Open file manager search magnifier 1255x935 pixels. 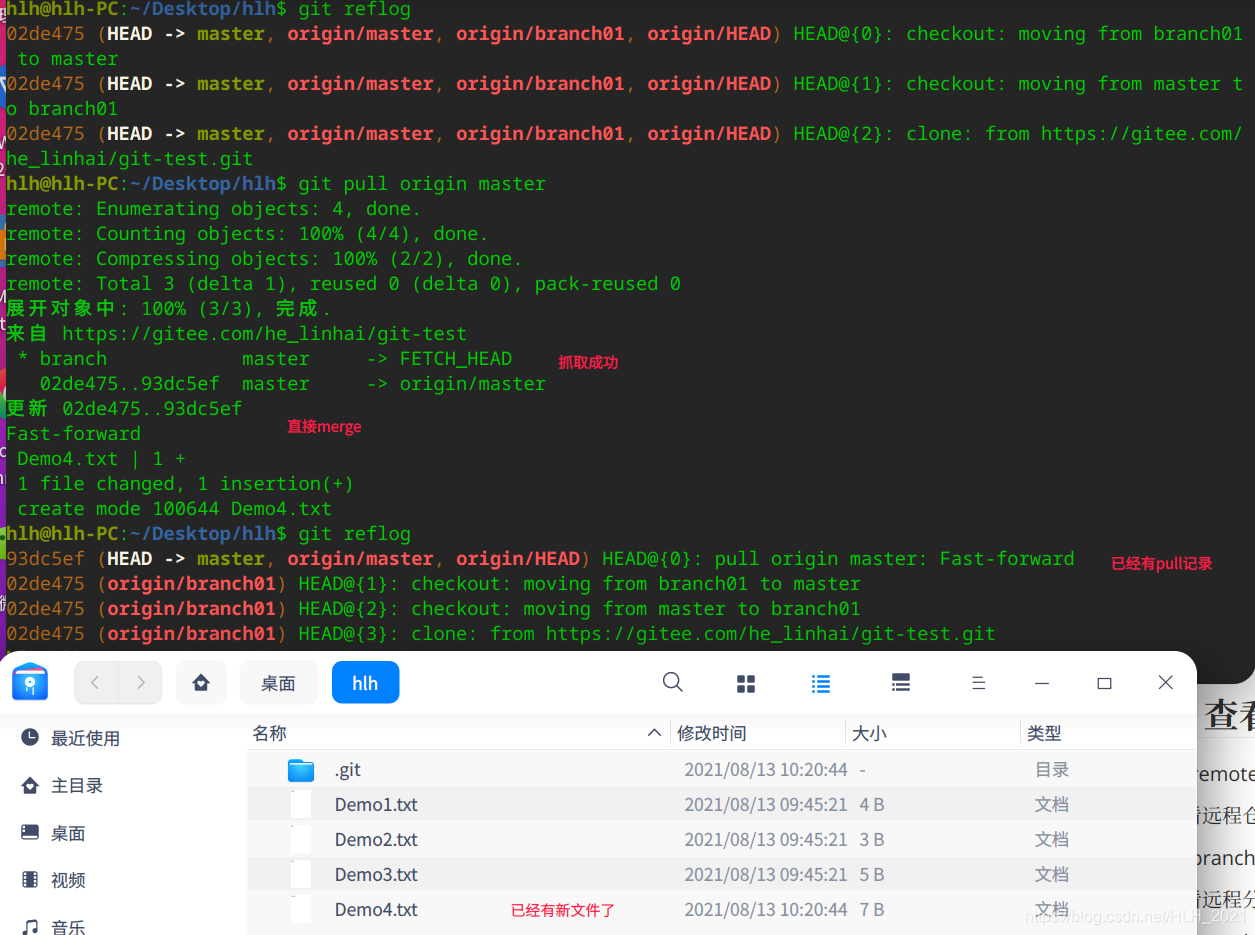click(673, 682)
